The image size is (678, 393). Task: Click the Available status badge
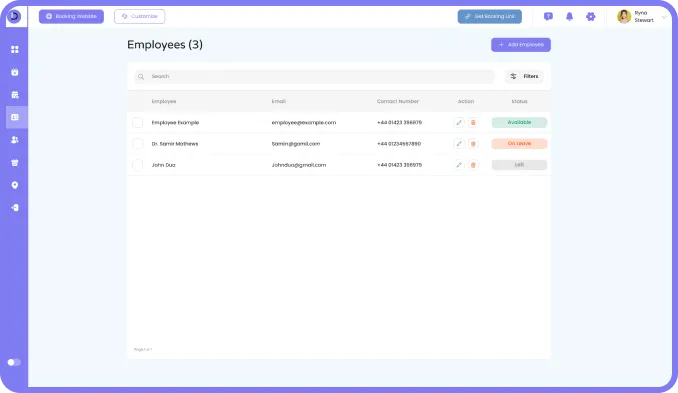pos(519,122)
